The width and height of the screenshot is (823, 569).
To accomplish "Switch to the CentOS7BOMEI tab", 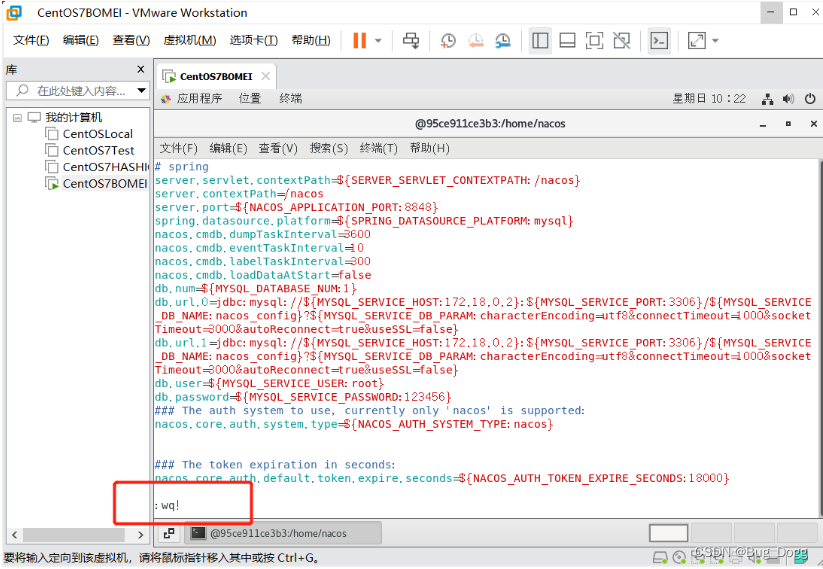I will tap(216, 77).
